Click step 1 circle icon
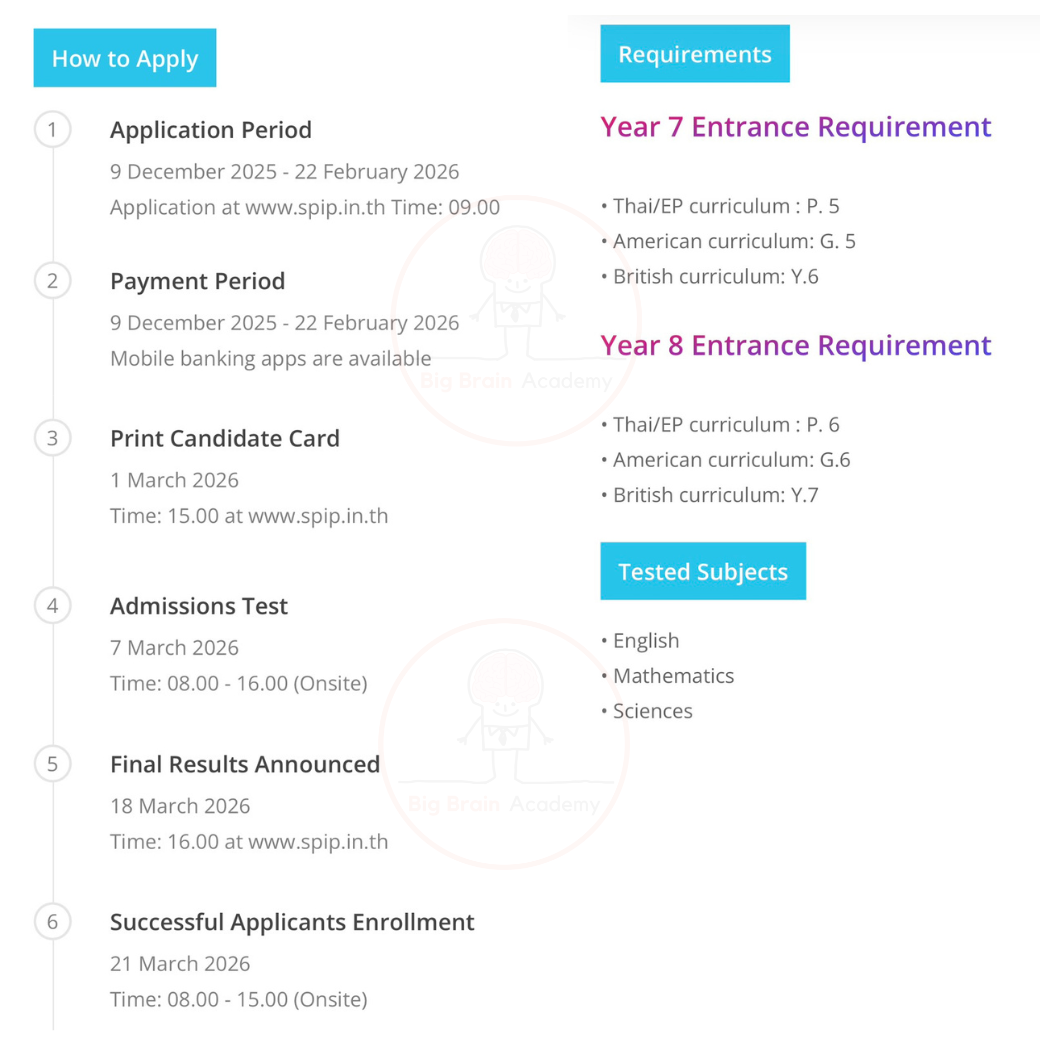 click(x=53, y=130)
